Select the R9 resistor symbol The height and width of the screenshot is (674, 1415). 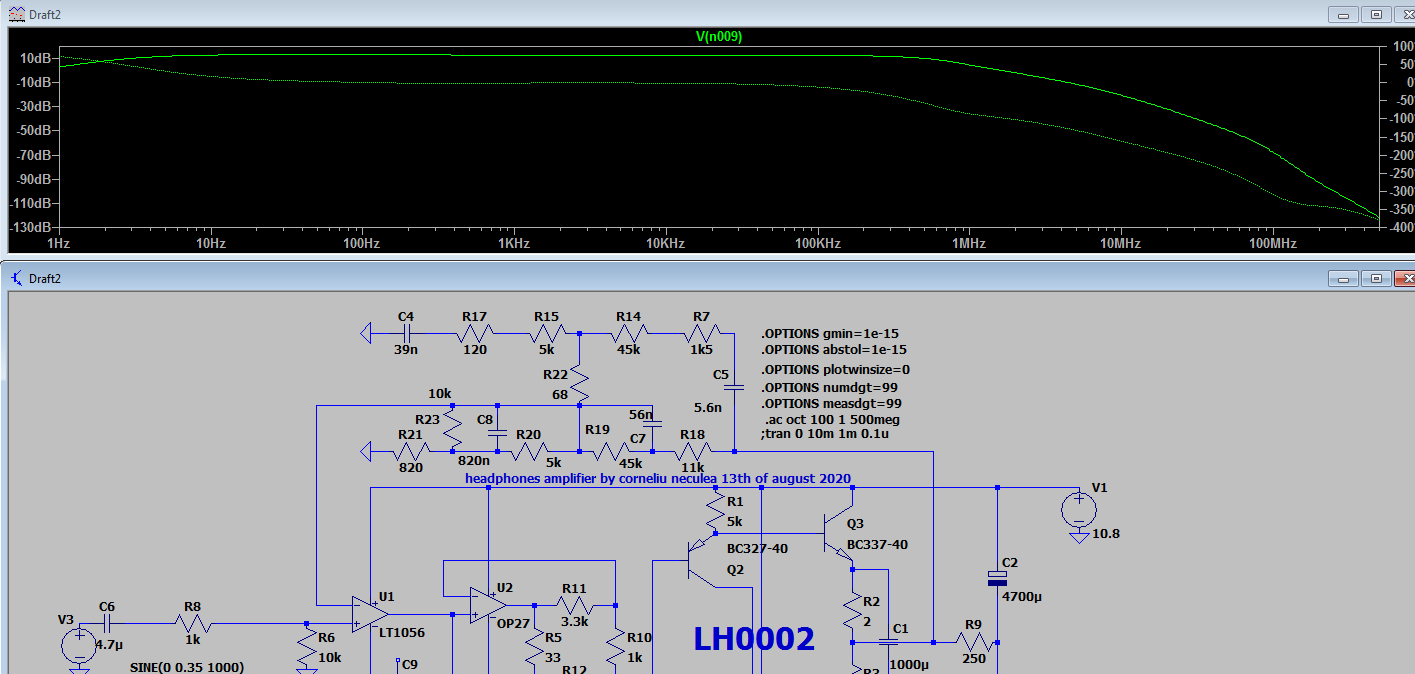coord(973,642)
